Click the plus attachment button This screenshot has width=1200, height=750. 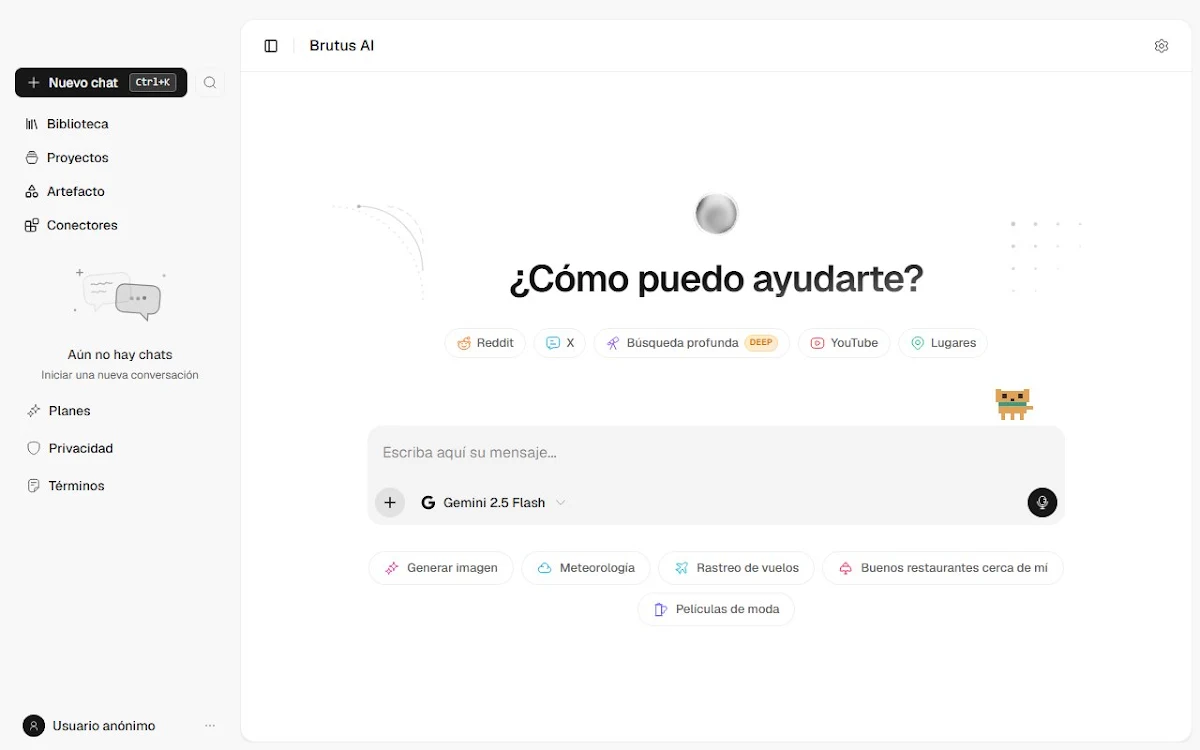[390, 503]
